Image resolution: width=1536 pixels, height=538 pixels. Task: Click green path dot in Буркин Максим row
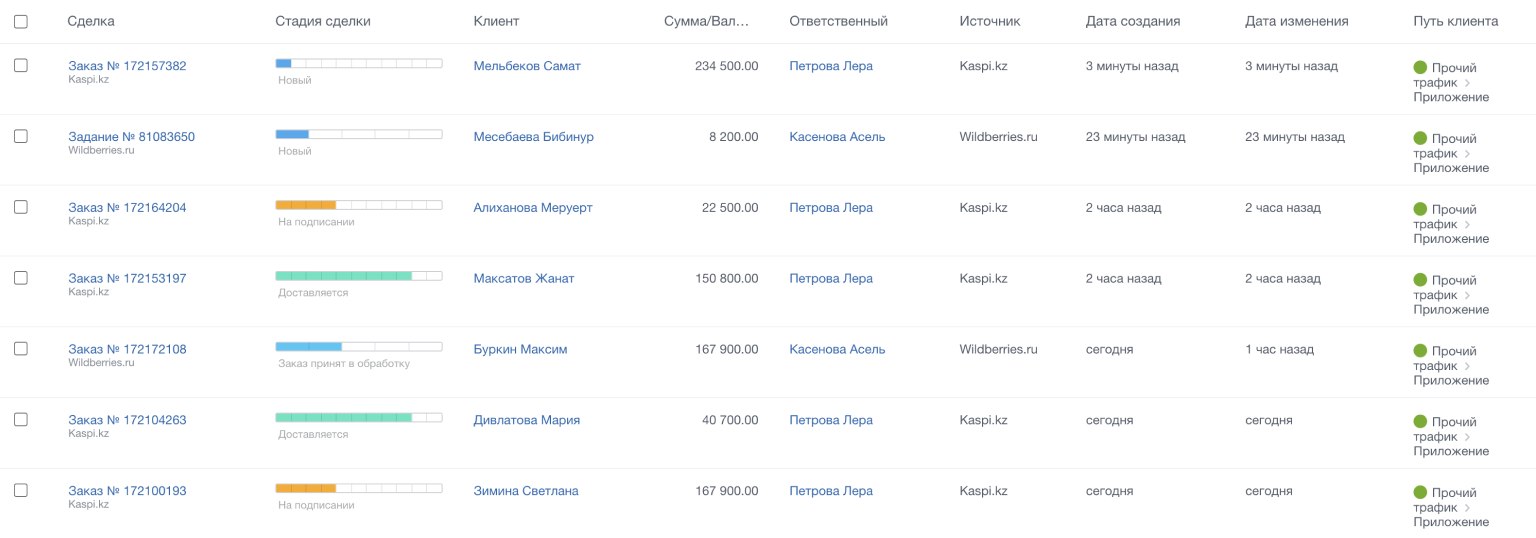pyautogui.click(x=1420, y=351)
